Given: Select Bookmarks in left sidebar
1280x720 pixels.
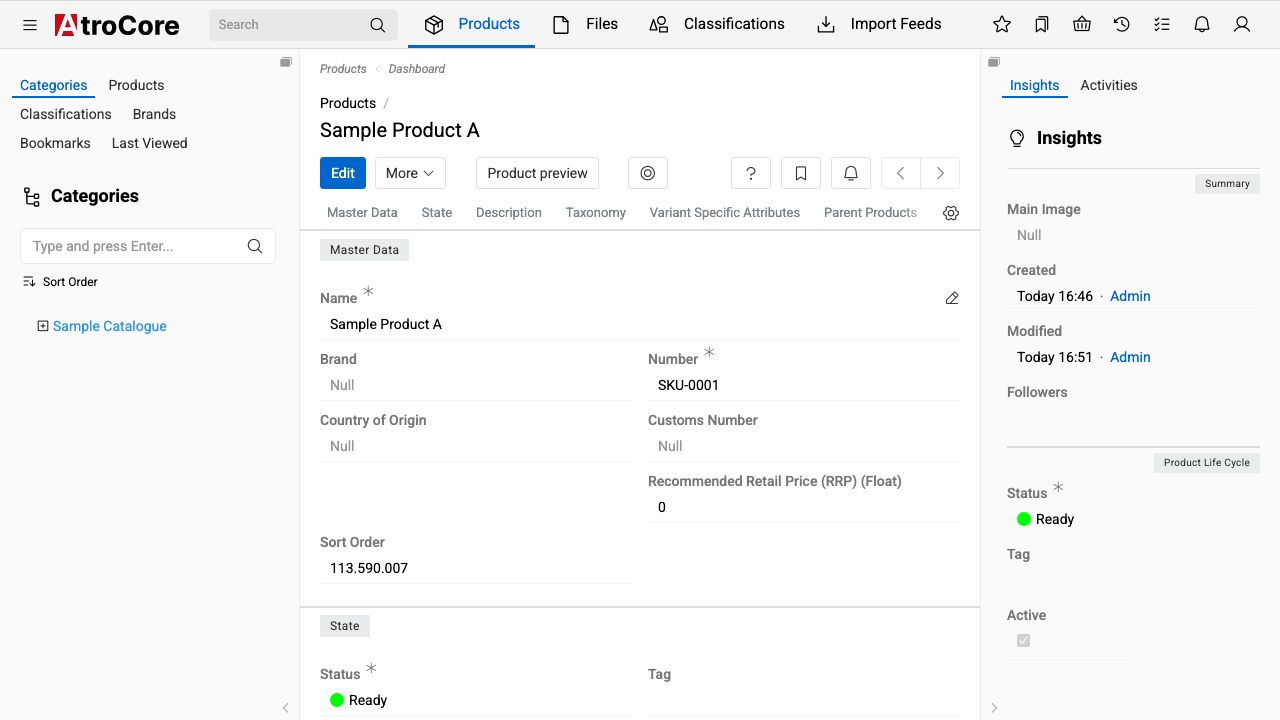Looking at the screenshot, I should pyautogui.click(x=55, y=143).
